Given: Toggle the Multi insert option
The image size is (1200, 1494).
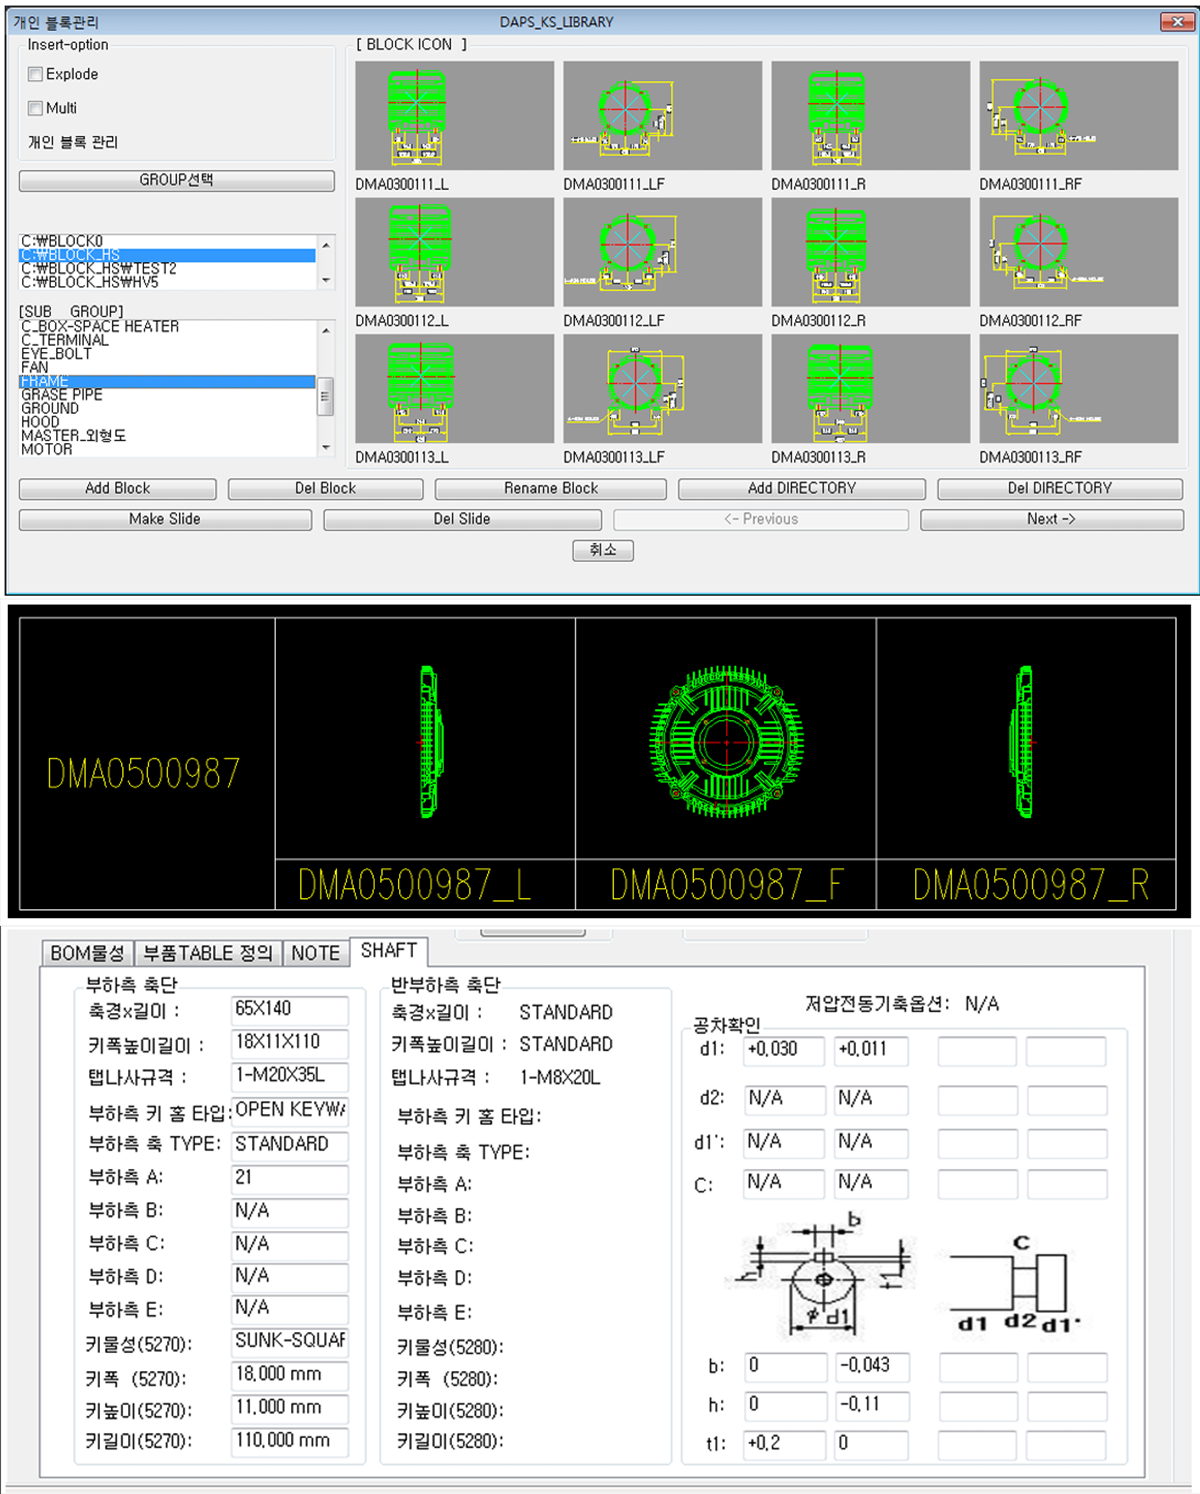Looking at the screenshot, I should click(x=36, y=108).
